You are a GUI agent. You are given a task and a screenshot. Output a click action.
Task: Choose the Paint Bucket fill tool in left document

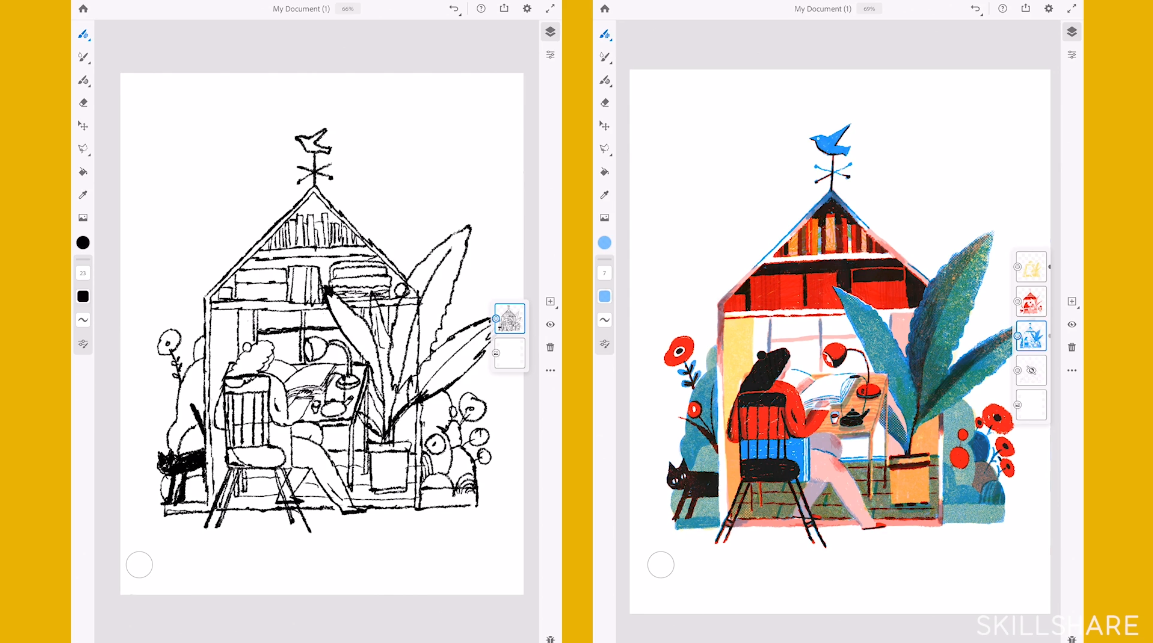(84, 172)
